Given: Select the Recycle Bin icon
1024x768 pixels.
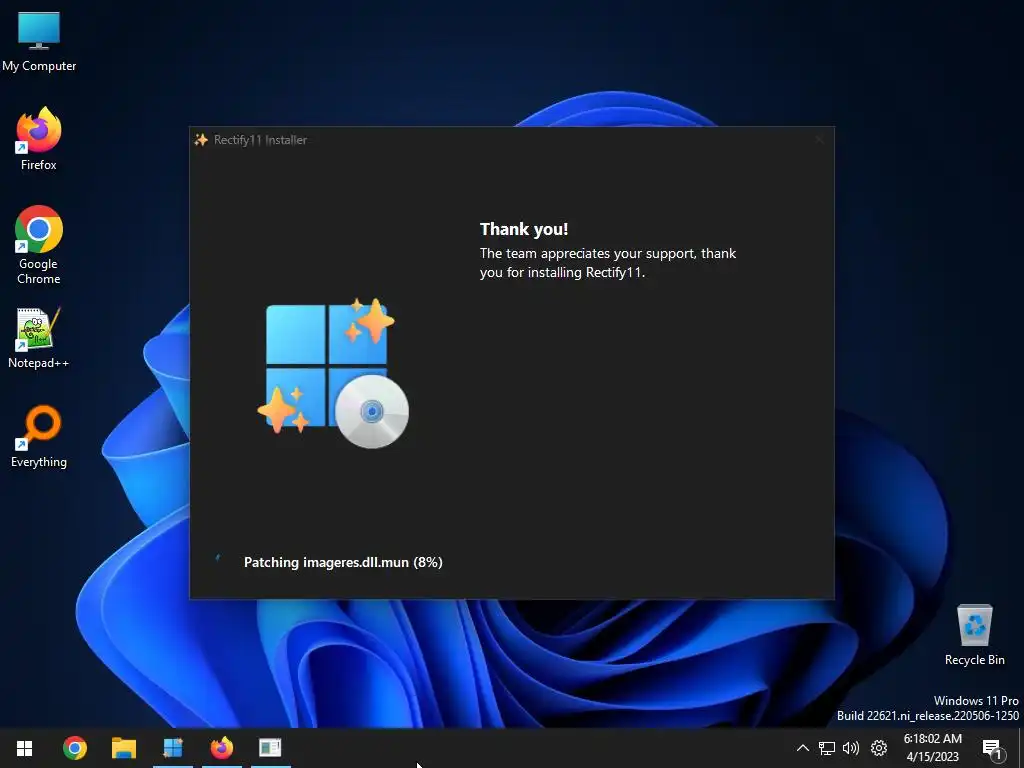Looking at the screenshot, I should 974,635.
